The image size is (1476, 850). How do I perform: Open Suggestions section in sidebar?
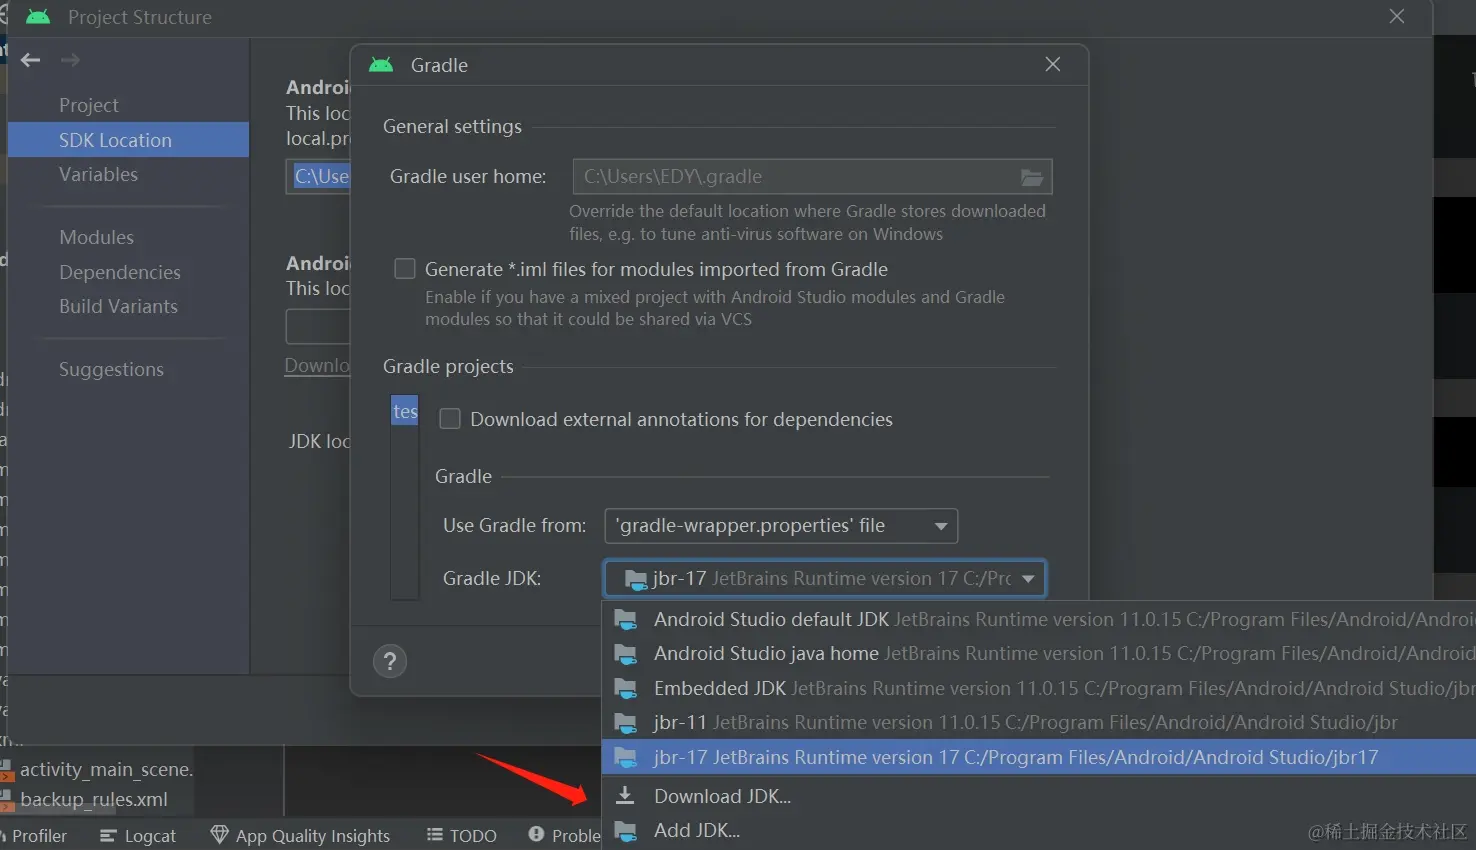pos(111,369)
